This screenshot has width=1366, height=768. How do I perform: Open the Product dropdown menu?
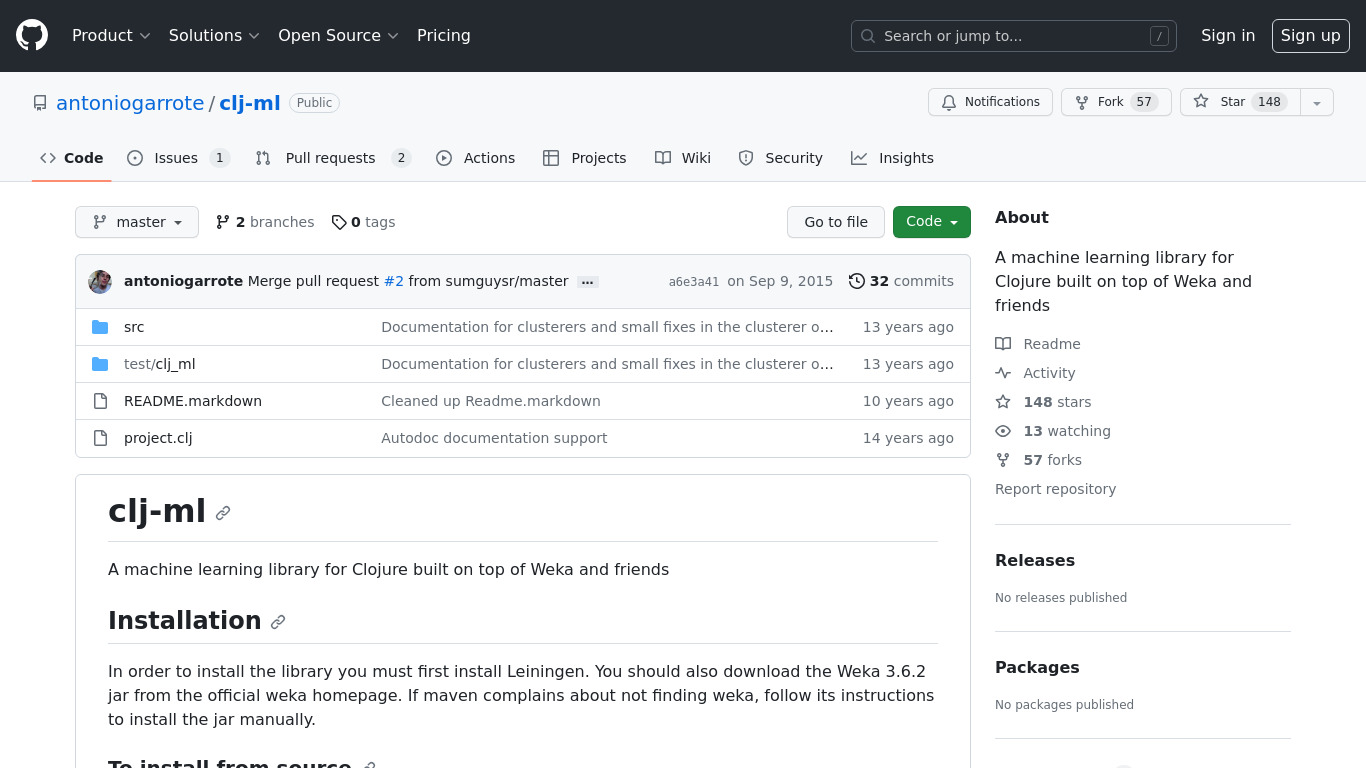pos(111,35)
